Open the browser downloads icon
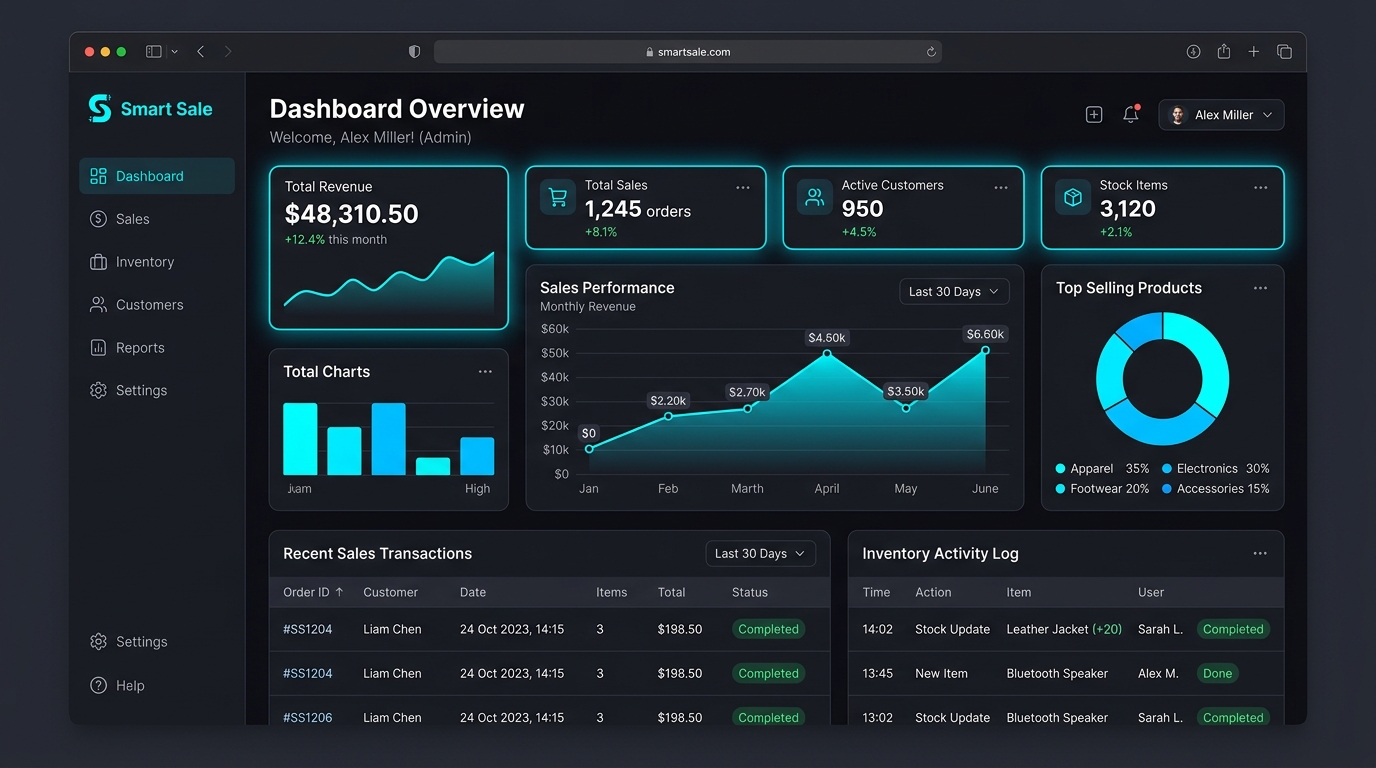The width and height of the screenshot is (1376, 768). click(1193, 52)
